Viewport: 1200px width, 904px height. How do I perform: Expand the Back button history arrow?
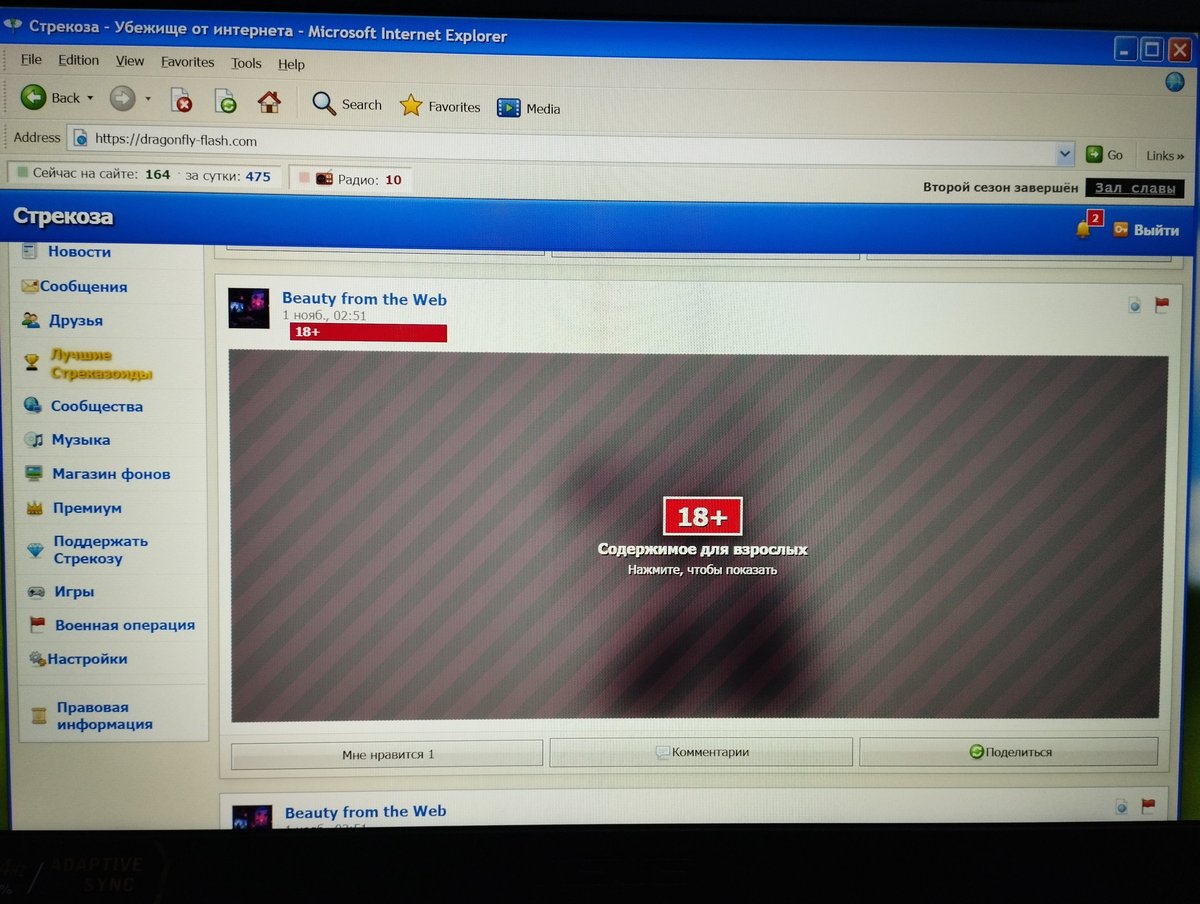tap(90, 98)
